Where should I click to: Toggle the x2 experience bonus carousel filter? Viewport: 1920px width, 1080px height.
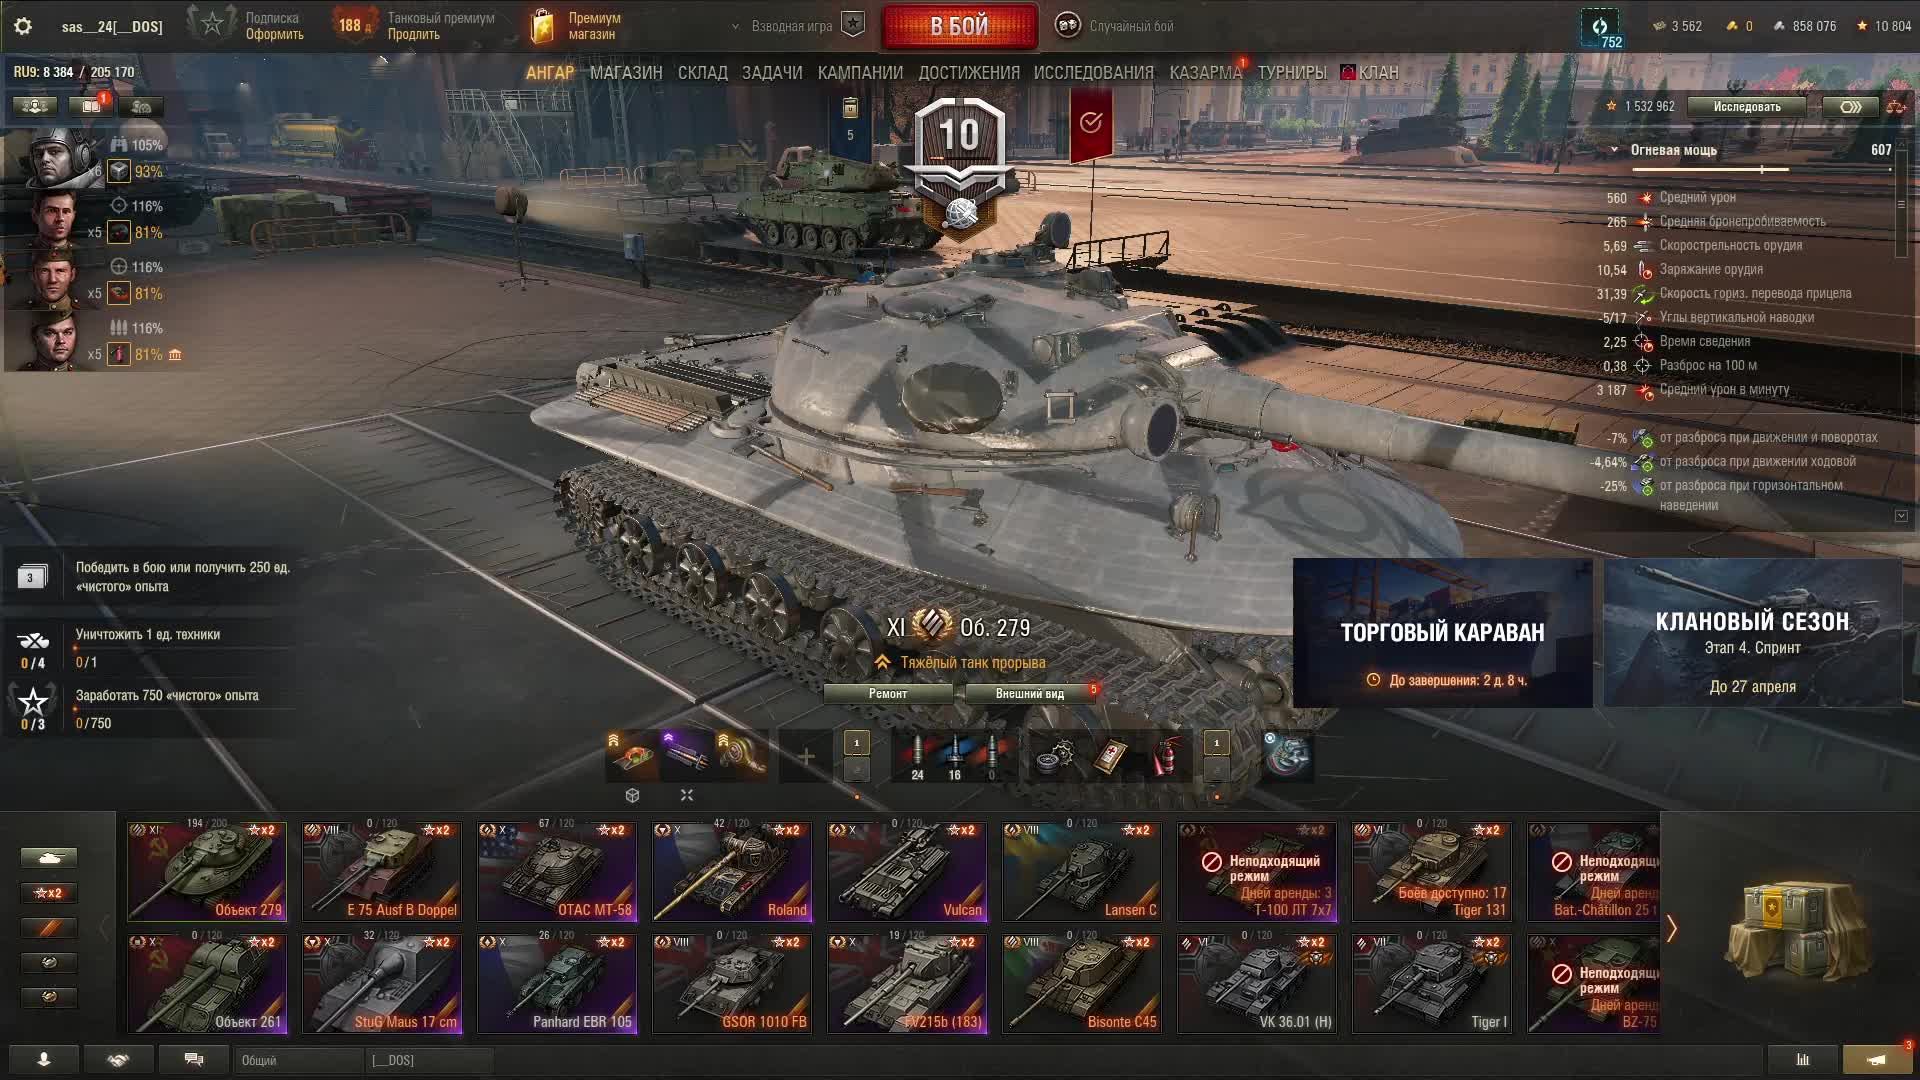pyautogui.click(x=48, y=893)
